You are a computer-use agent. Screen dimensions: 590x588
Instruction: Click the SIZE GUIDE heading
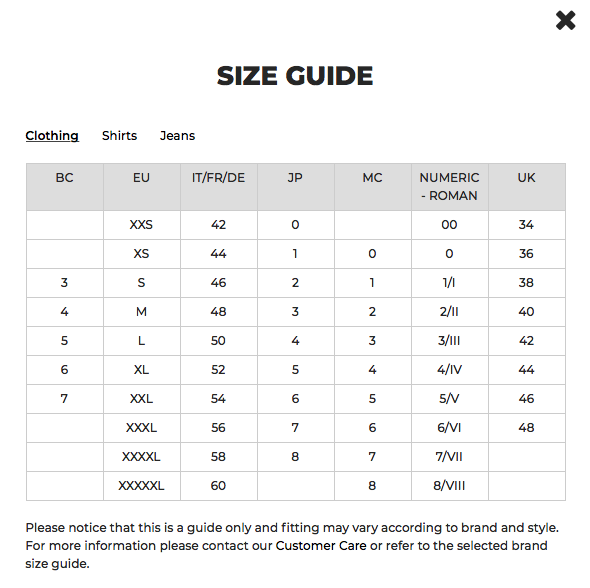point(295,76)
